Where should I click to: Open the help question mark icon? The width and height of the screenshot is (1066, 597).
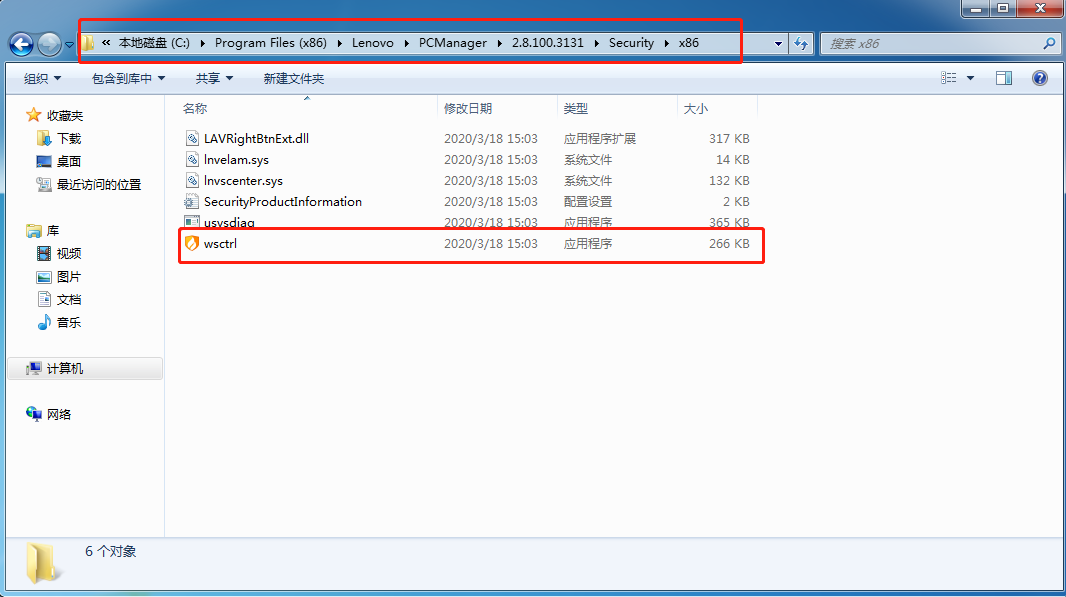coord(1039,78)
